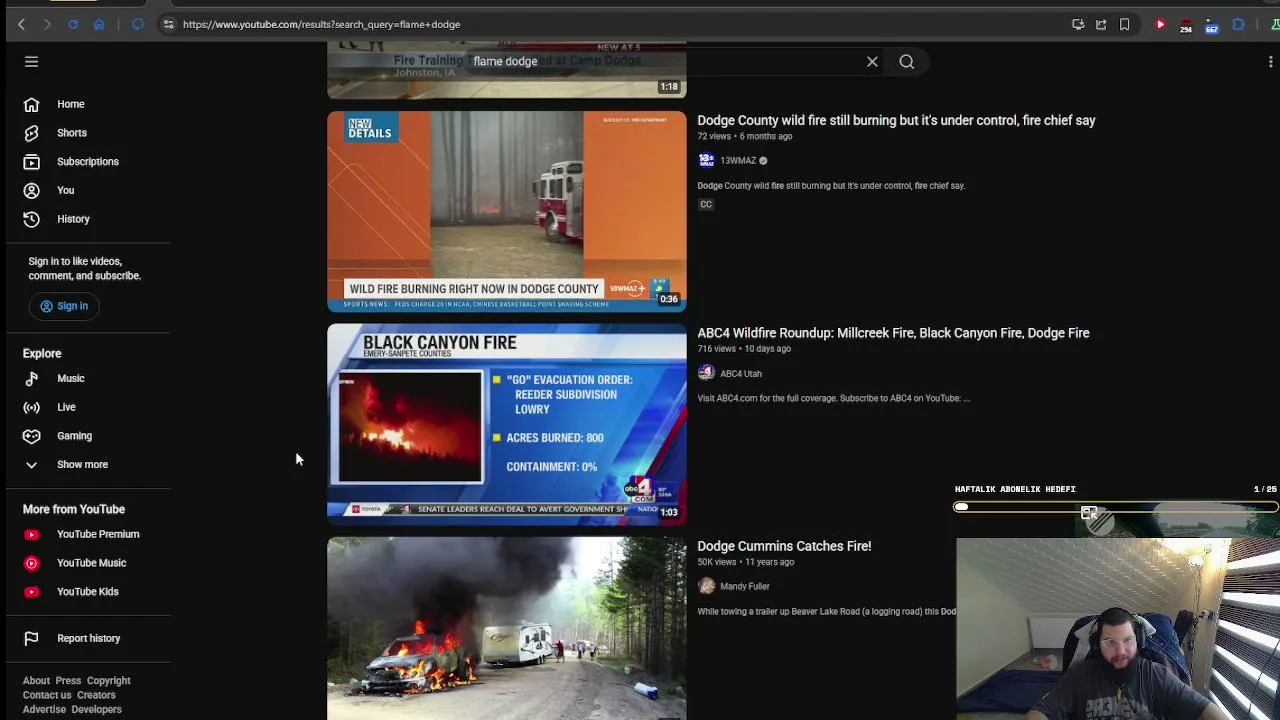The height and width of the screenshot is (720, 1280).
Task: Click the Black Canyon Fire video thumbnail
Action: [x=507, y=424]
